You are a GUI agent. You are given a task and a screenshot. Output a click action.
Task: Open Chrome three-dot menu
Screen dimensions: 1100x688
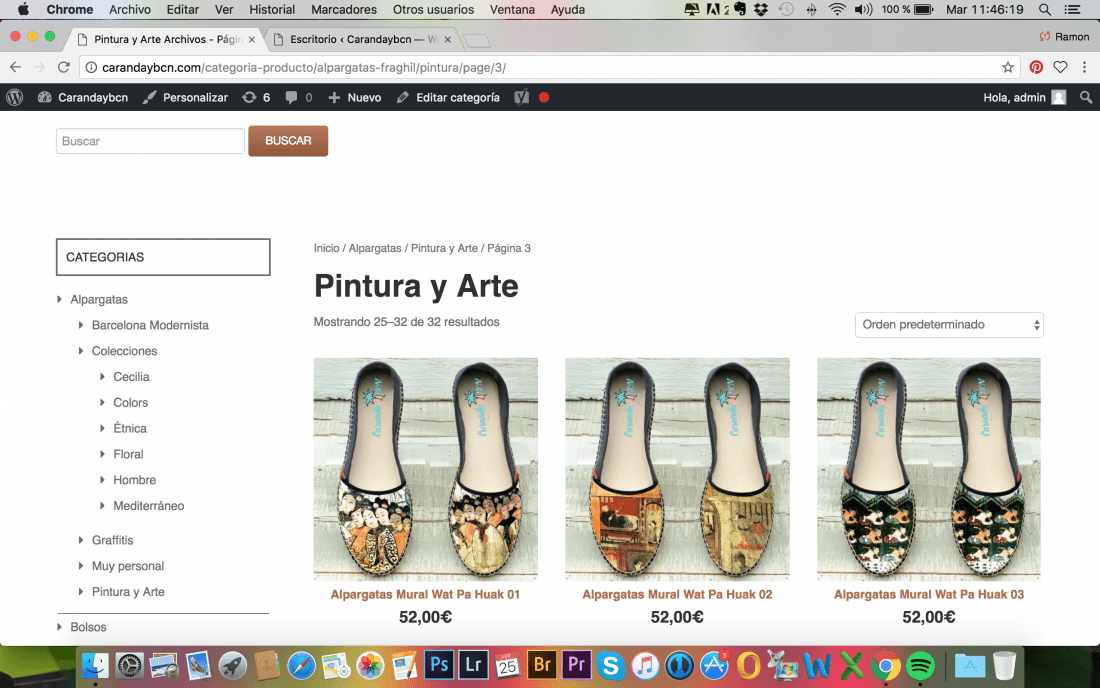click(x=1085, y=67)
